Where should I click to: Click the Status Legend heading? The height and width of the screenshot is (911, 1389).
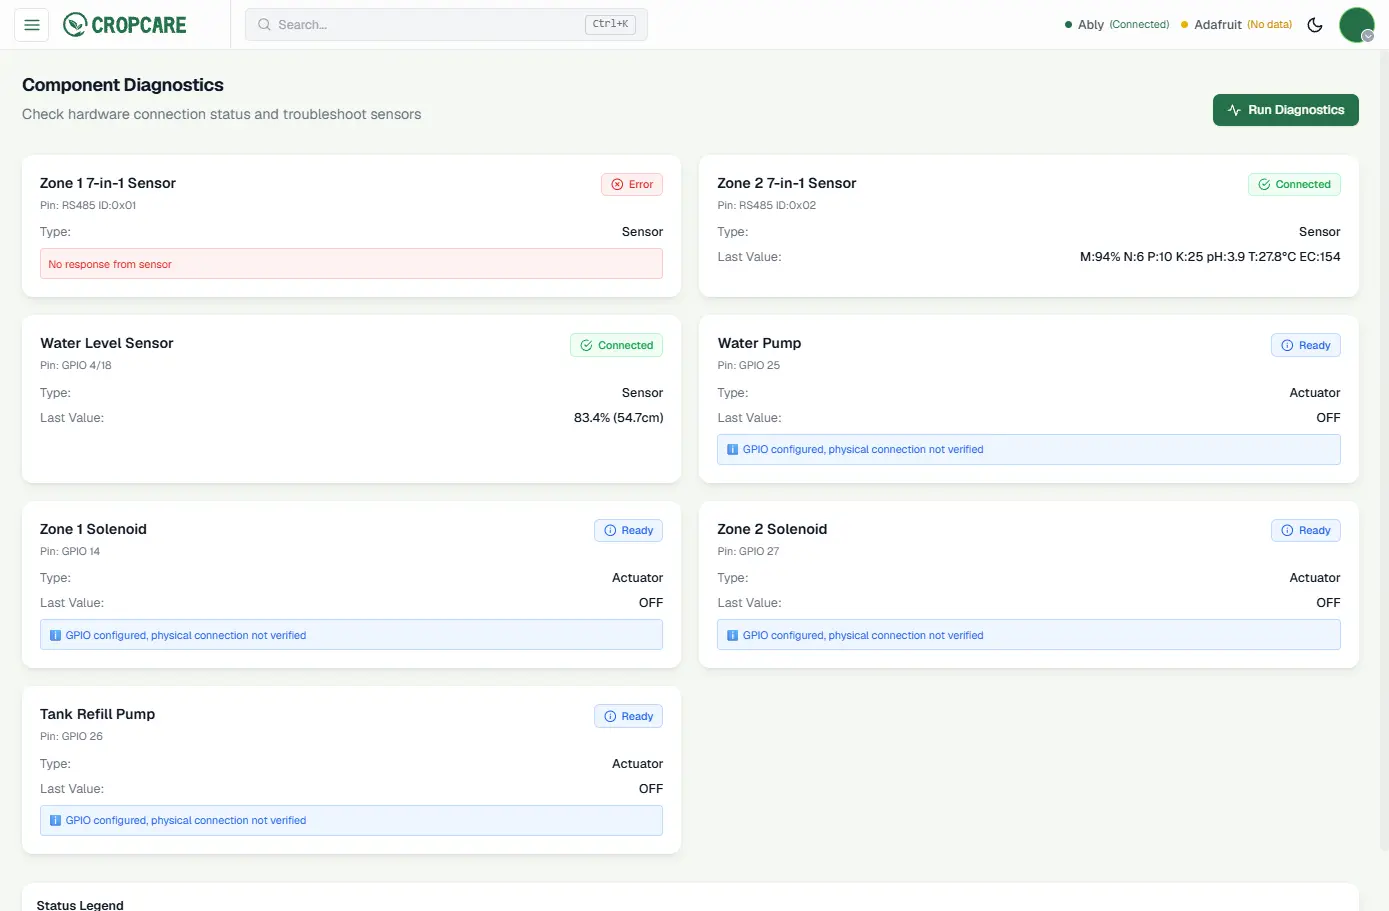pyautogui.click(x=80, y=905)
